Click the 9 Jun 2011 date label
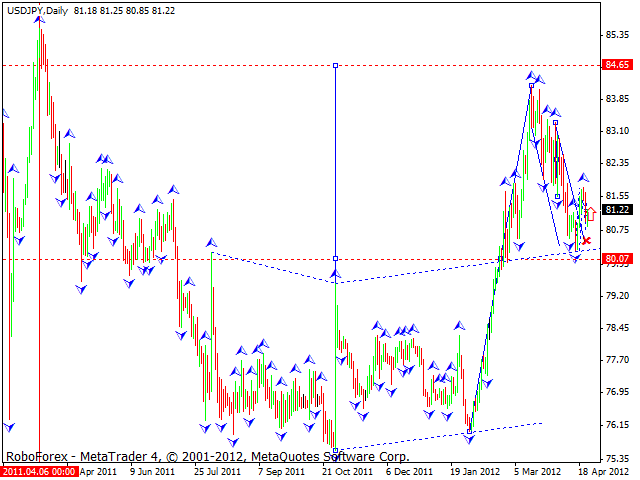640x480 pixels. click(152, 471)
